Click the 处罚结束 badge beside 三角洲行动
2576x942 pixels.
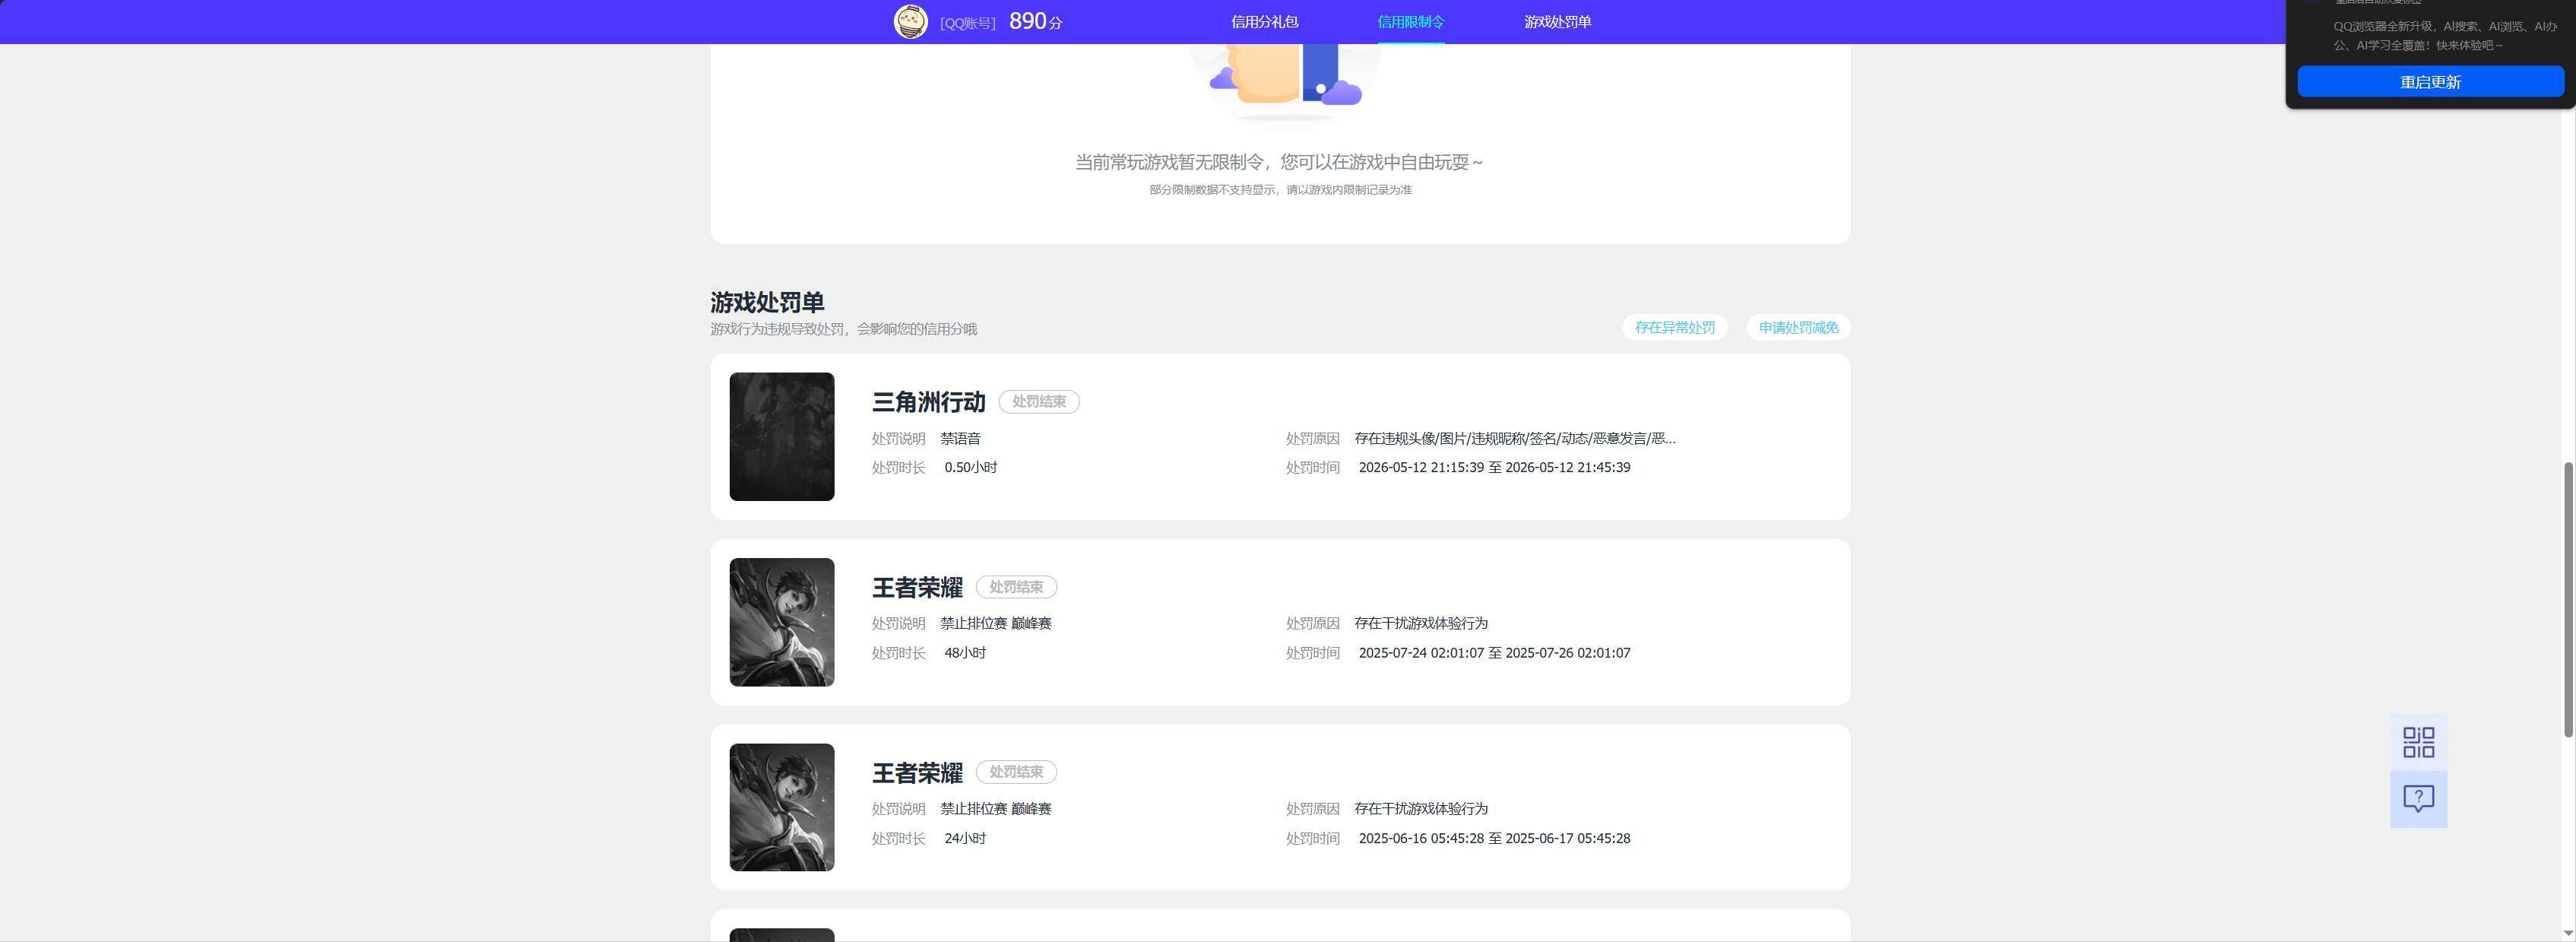[1039, 402]
